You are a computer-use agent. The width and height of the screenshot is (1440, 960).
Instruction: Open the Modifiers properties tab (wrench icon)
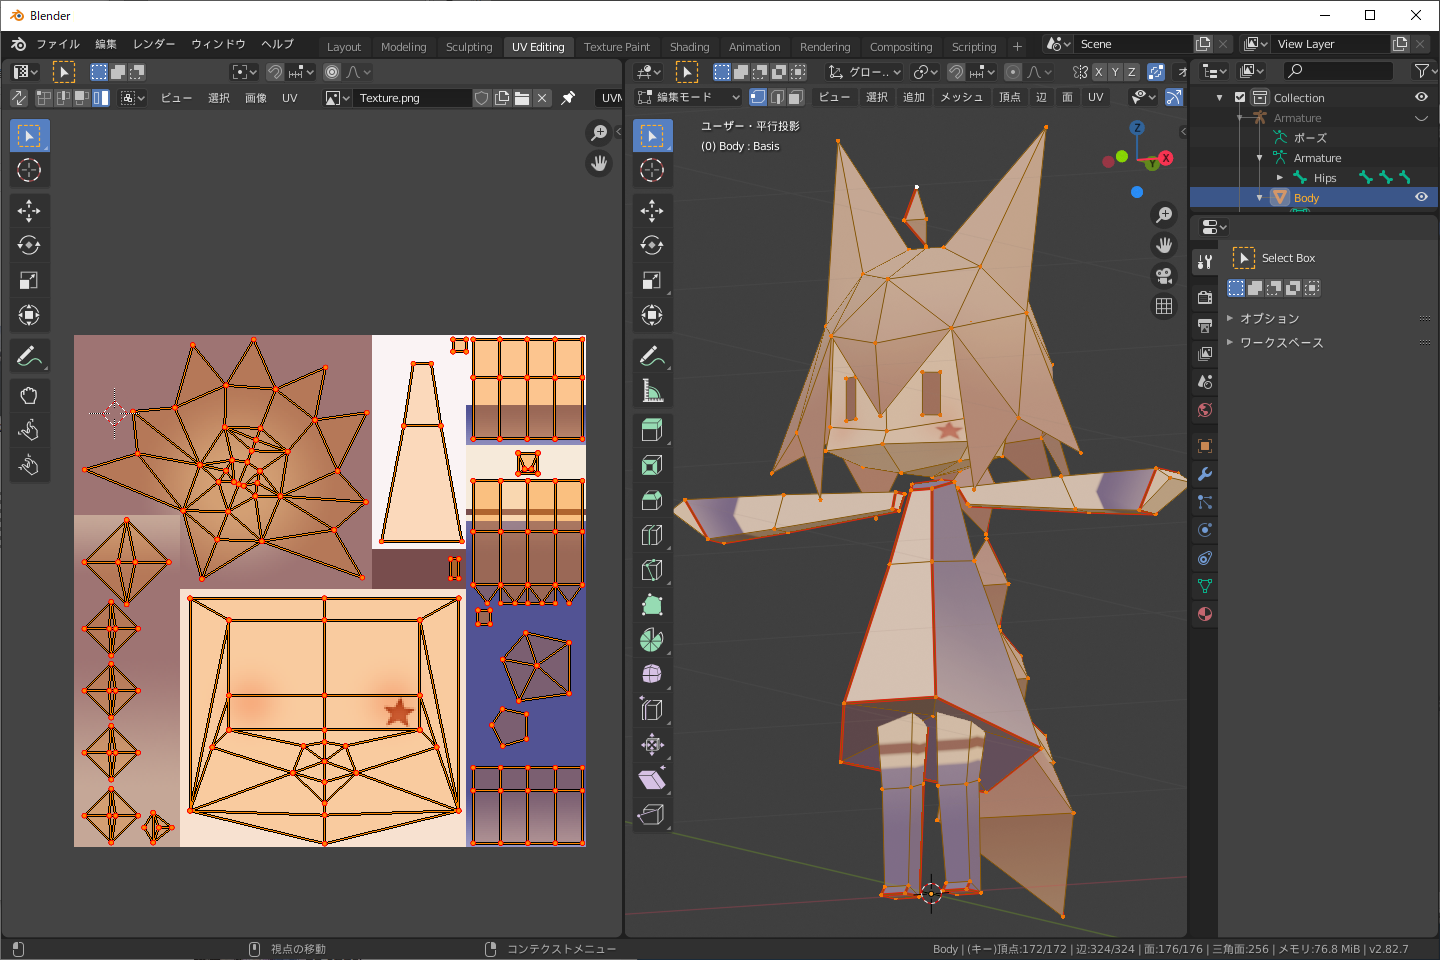(x=1205, y=474)
